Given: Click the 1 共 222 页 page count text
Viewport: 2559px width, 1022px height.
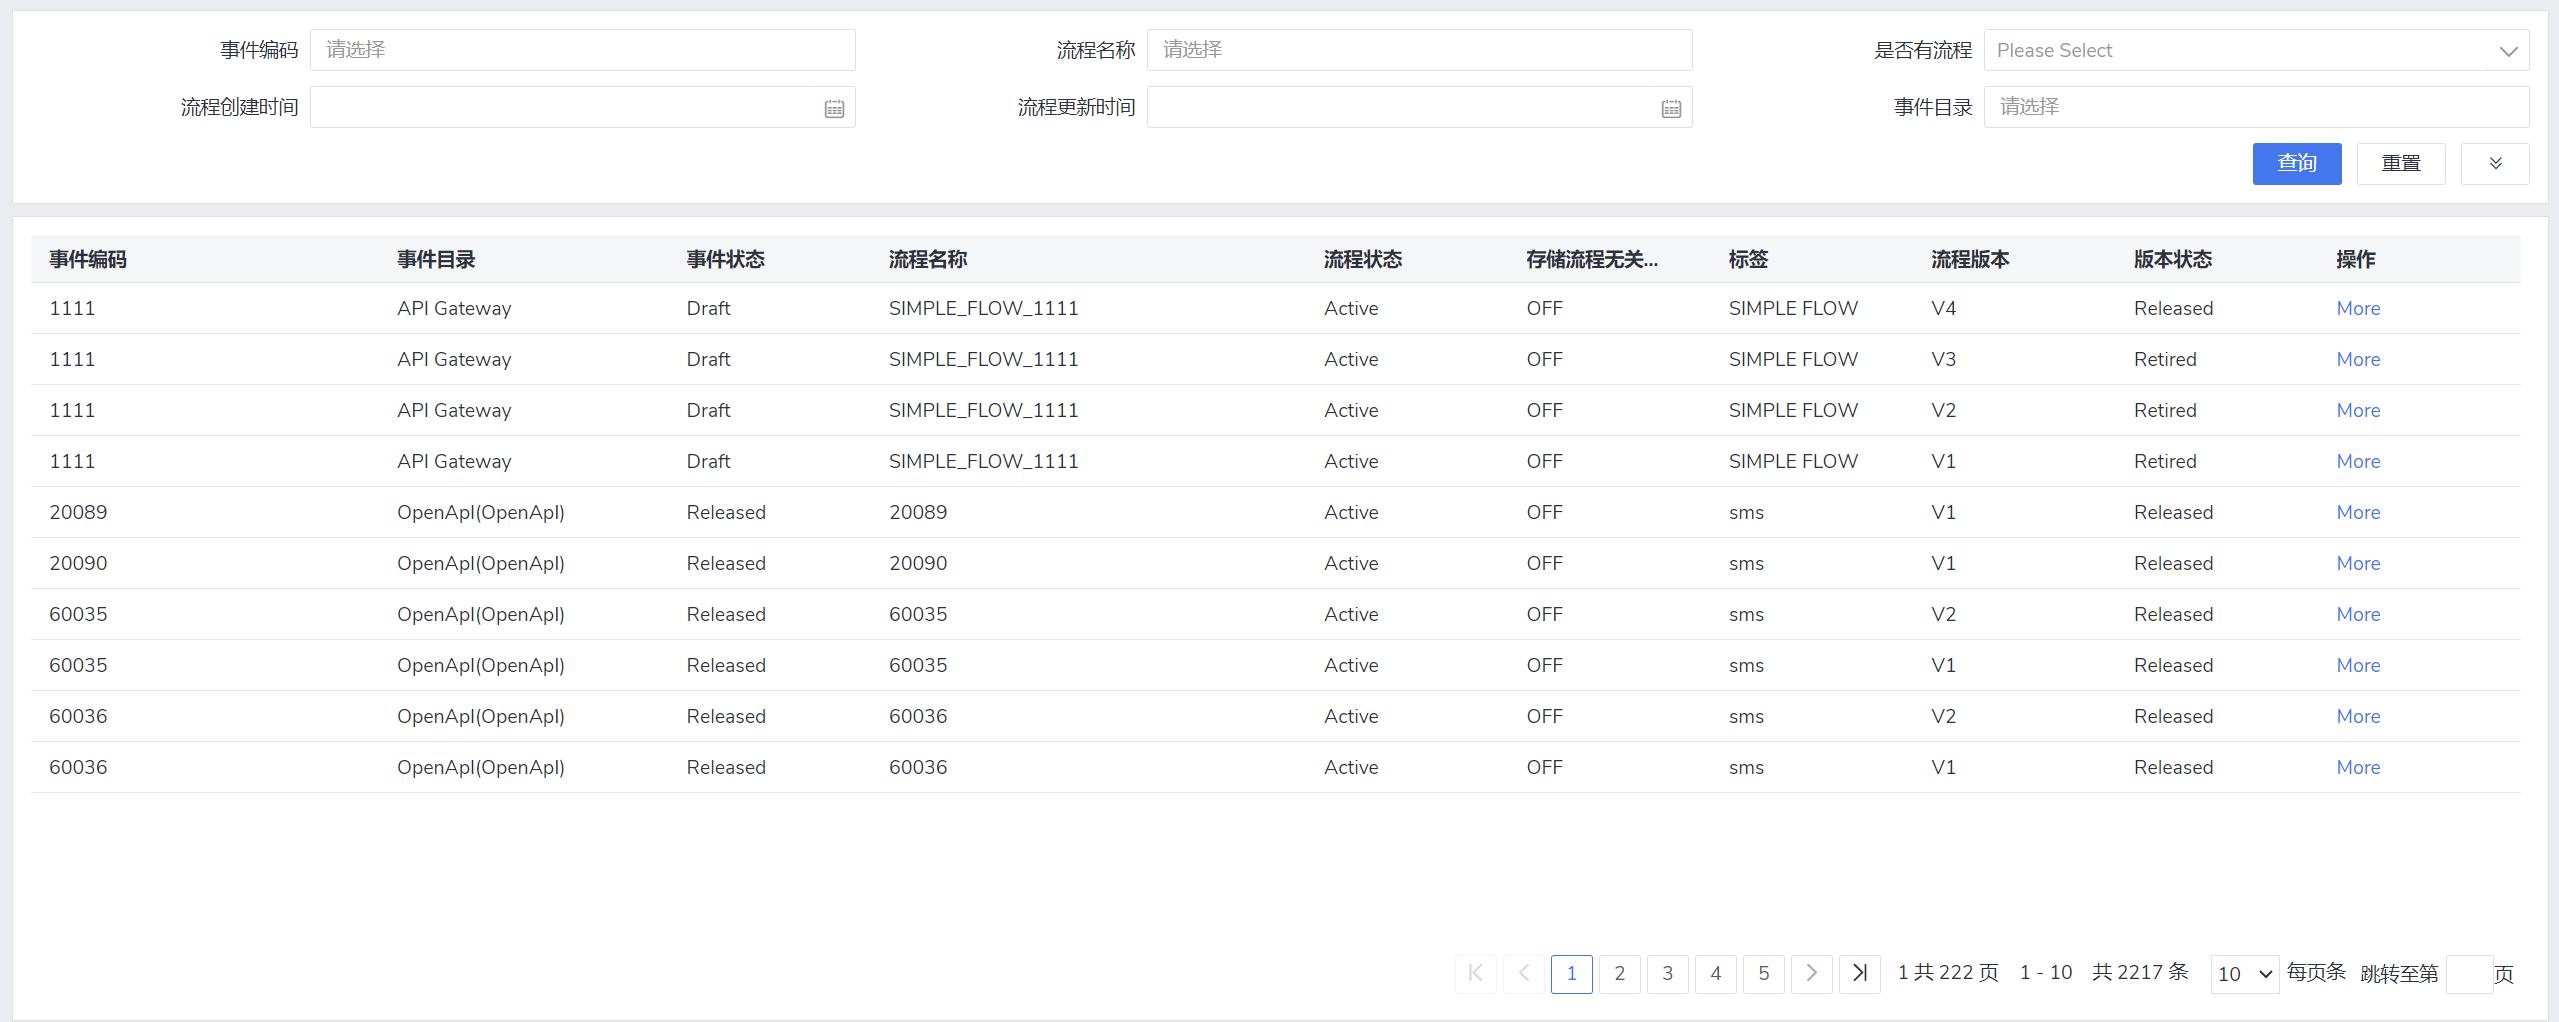Looking at the screenshot, I should pyautogui.click(x=1948, y=972).
